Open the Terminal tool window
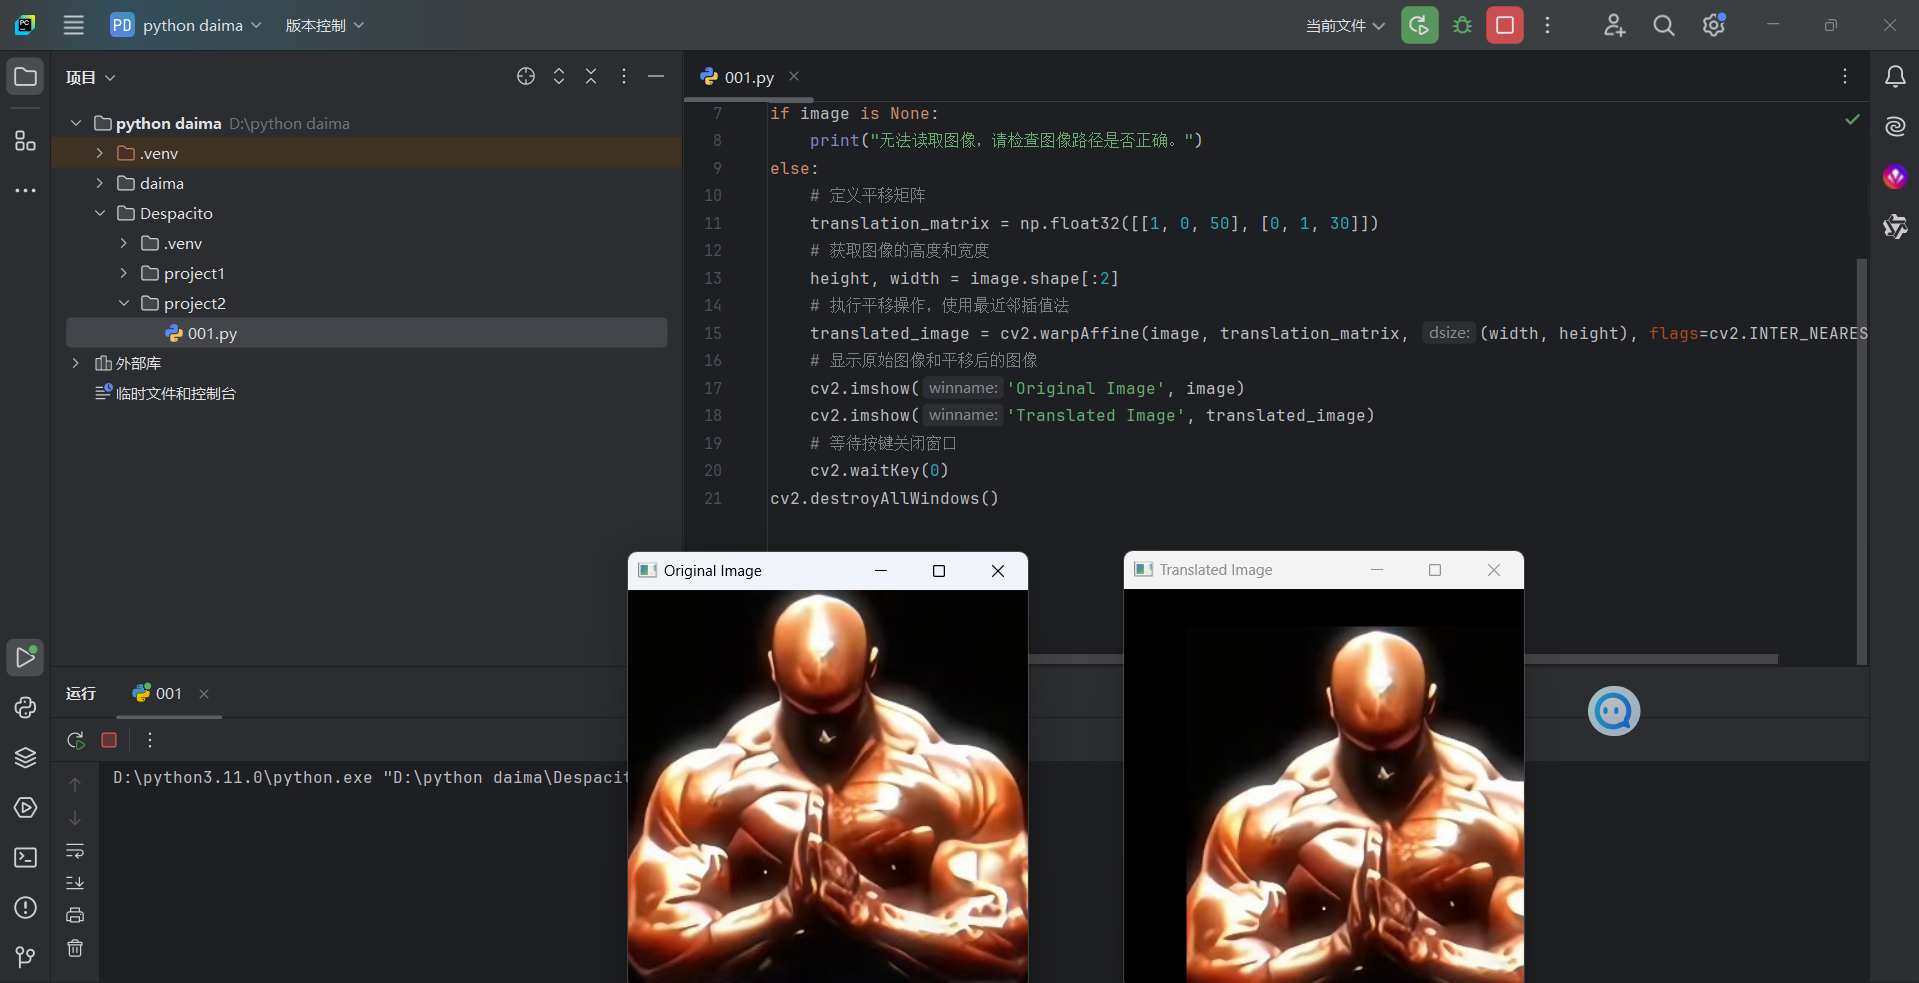 point(25,857)
